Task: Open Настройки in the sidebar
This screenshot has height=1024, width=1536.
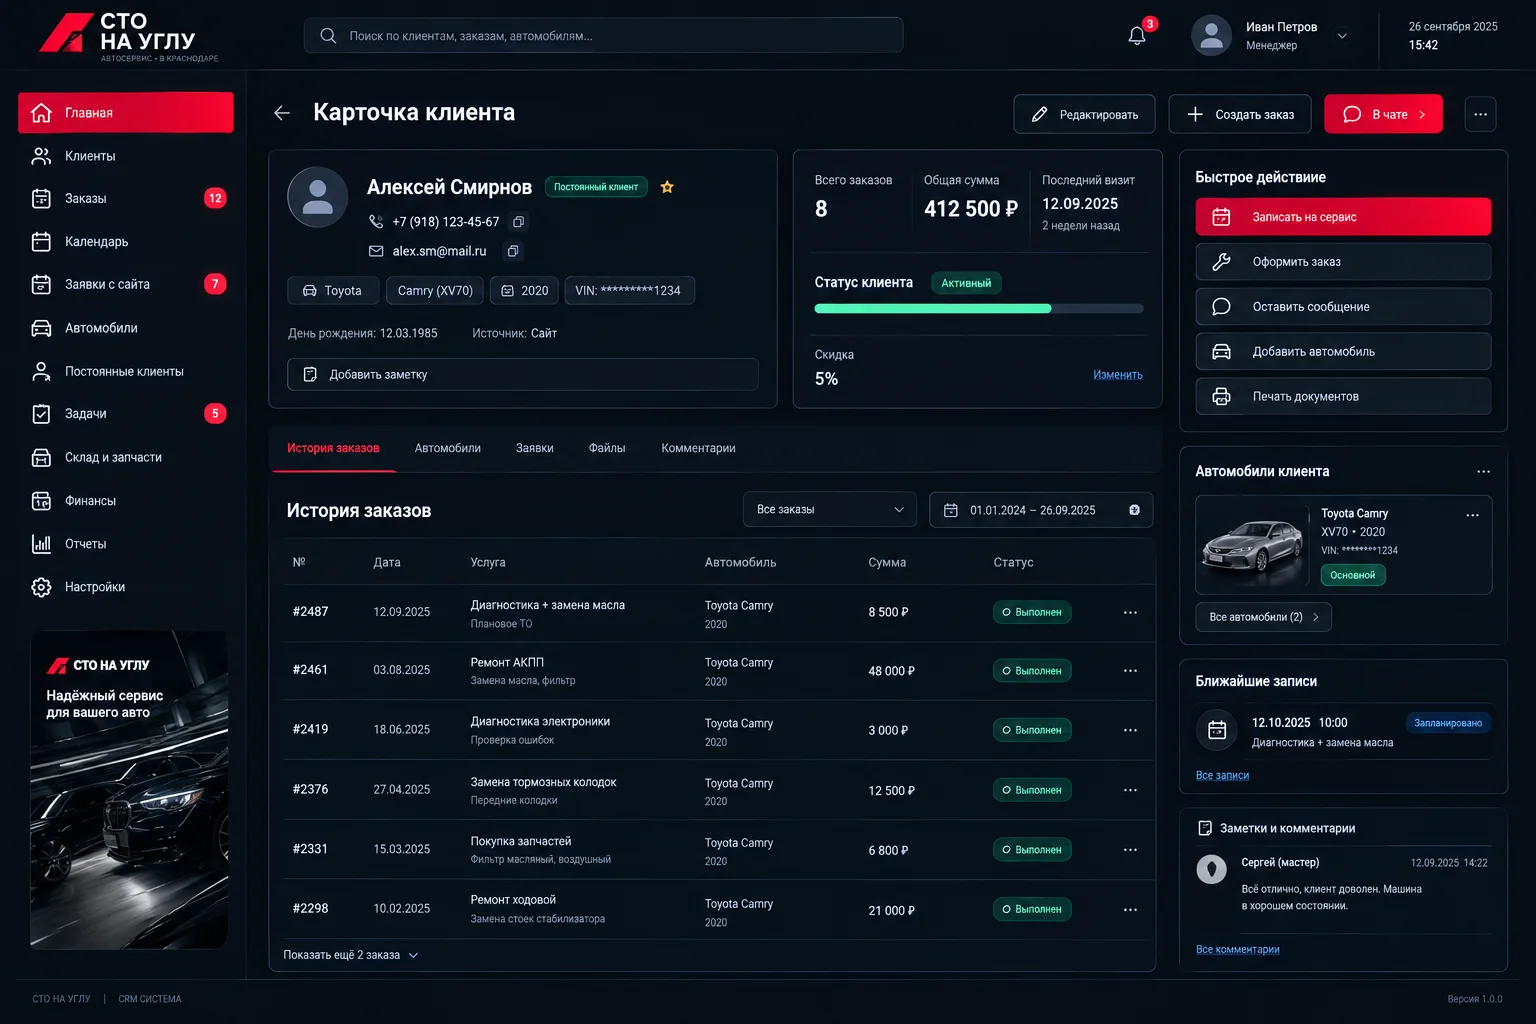Action: (126, 587)
